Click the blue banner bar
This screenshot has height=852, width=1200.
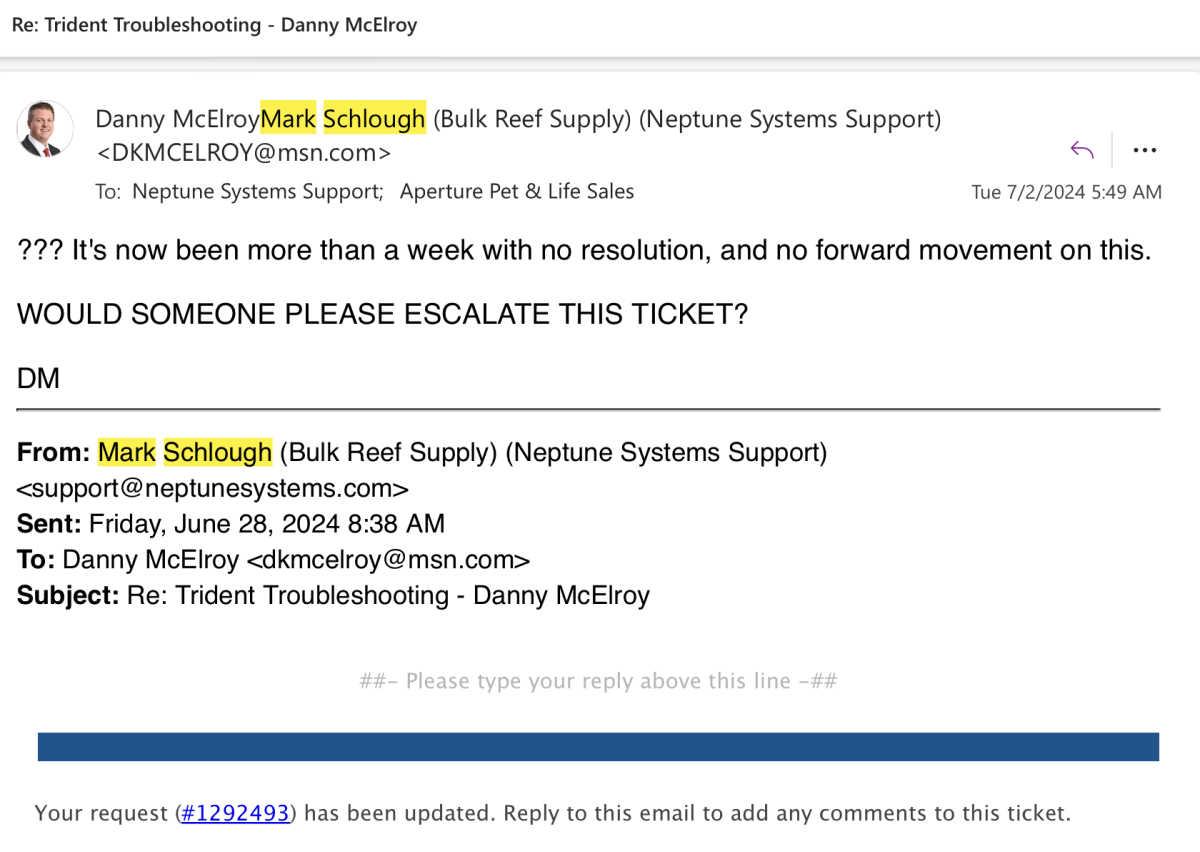click(598, 747)
